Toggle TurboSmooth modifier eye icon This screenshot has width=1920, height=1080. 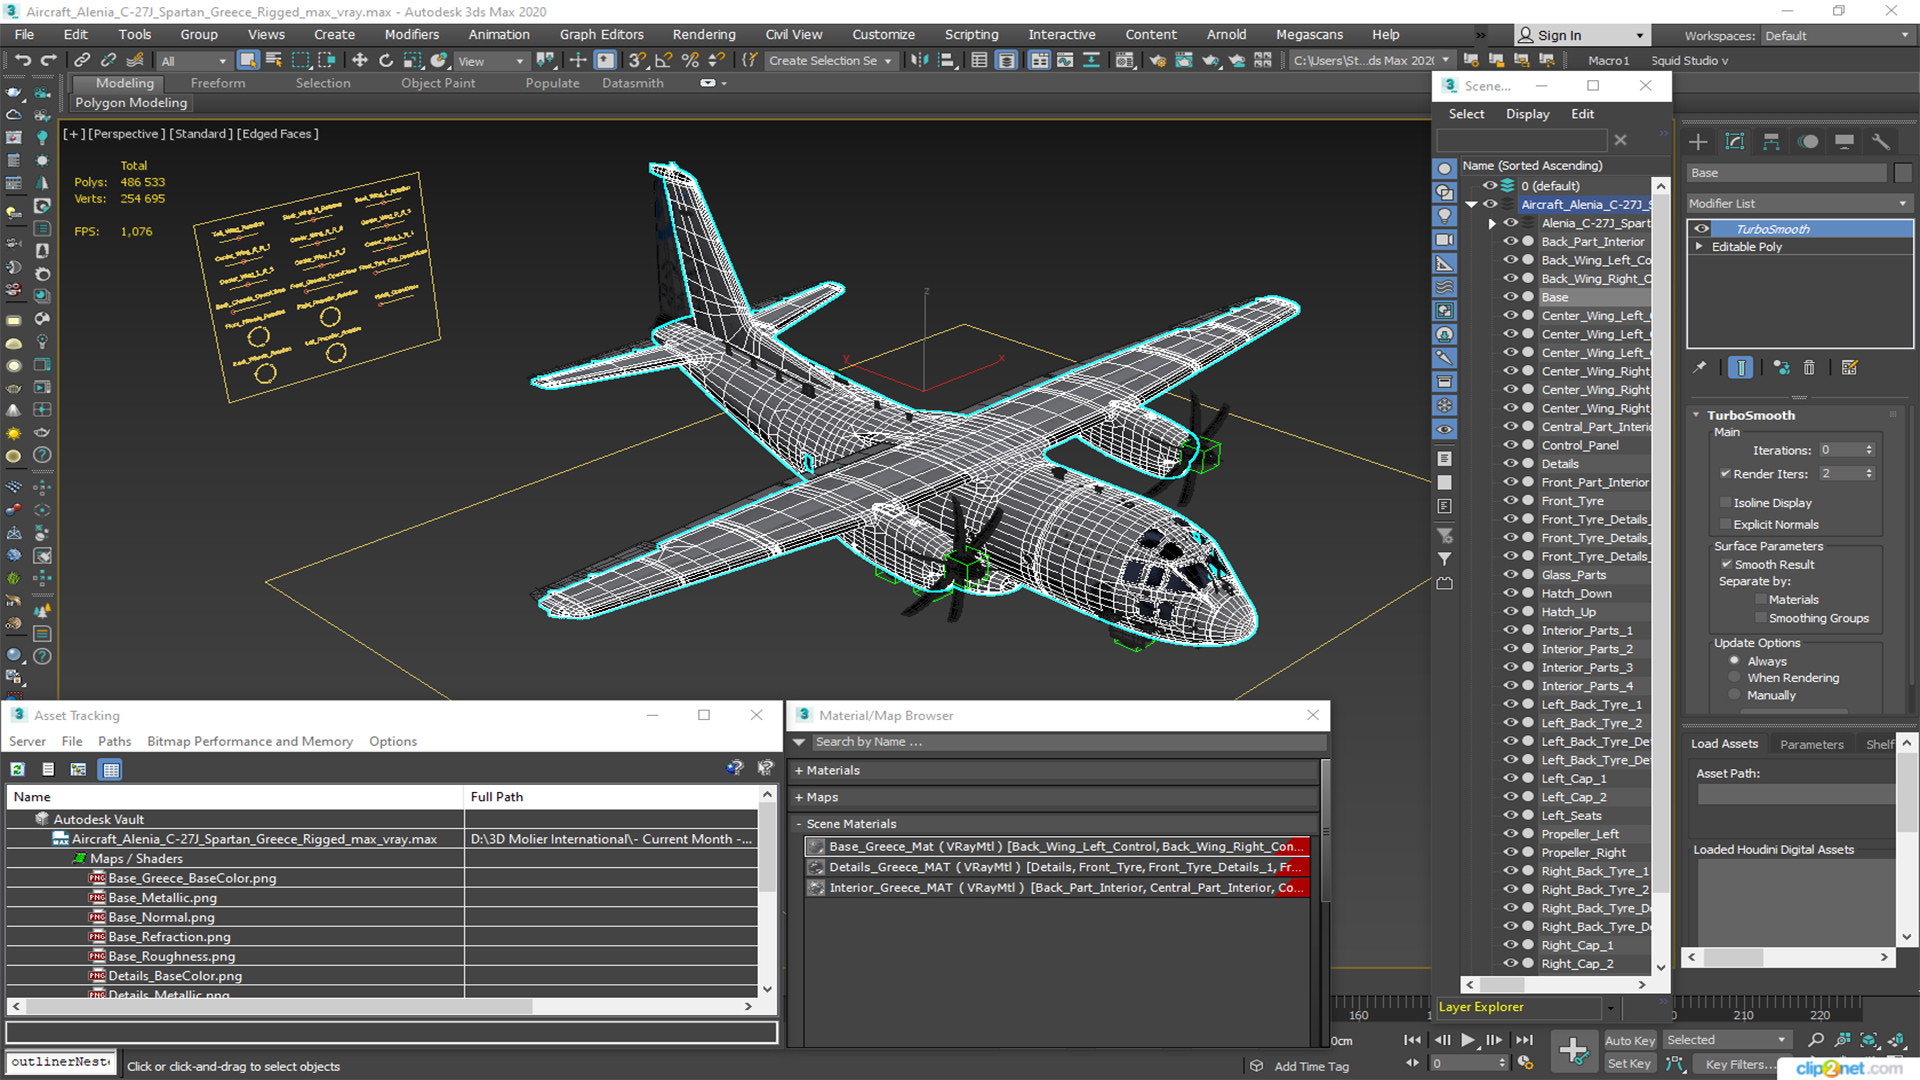pyautogui.click(x=1701, y=229)
